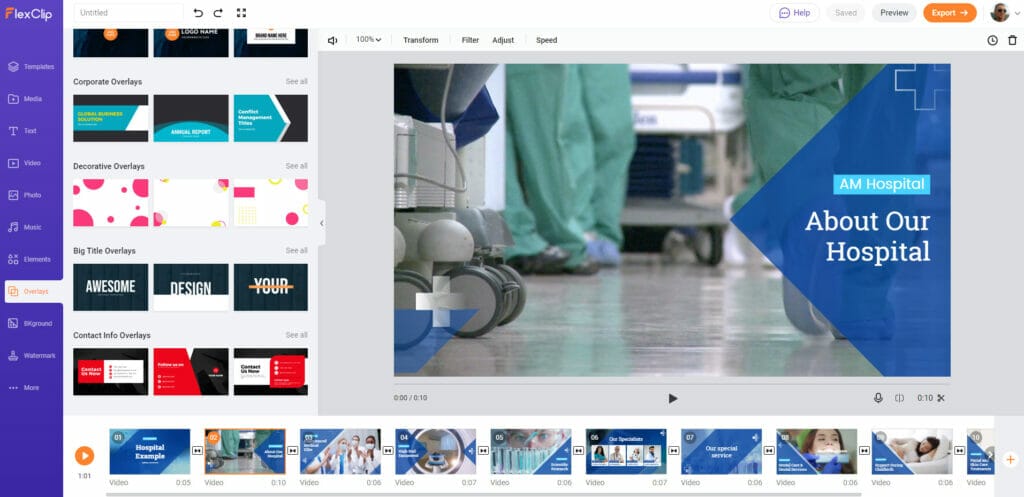
Task: Select storyboard clip 06 Our Specialists
Action: [626, 451]
